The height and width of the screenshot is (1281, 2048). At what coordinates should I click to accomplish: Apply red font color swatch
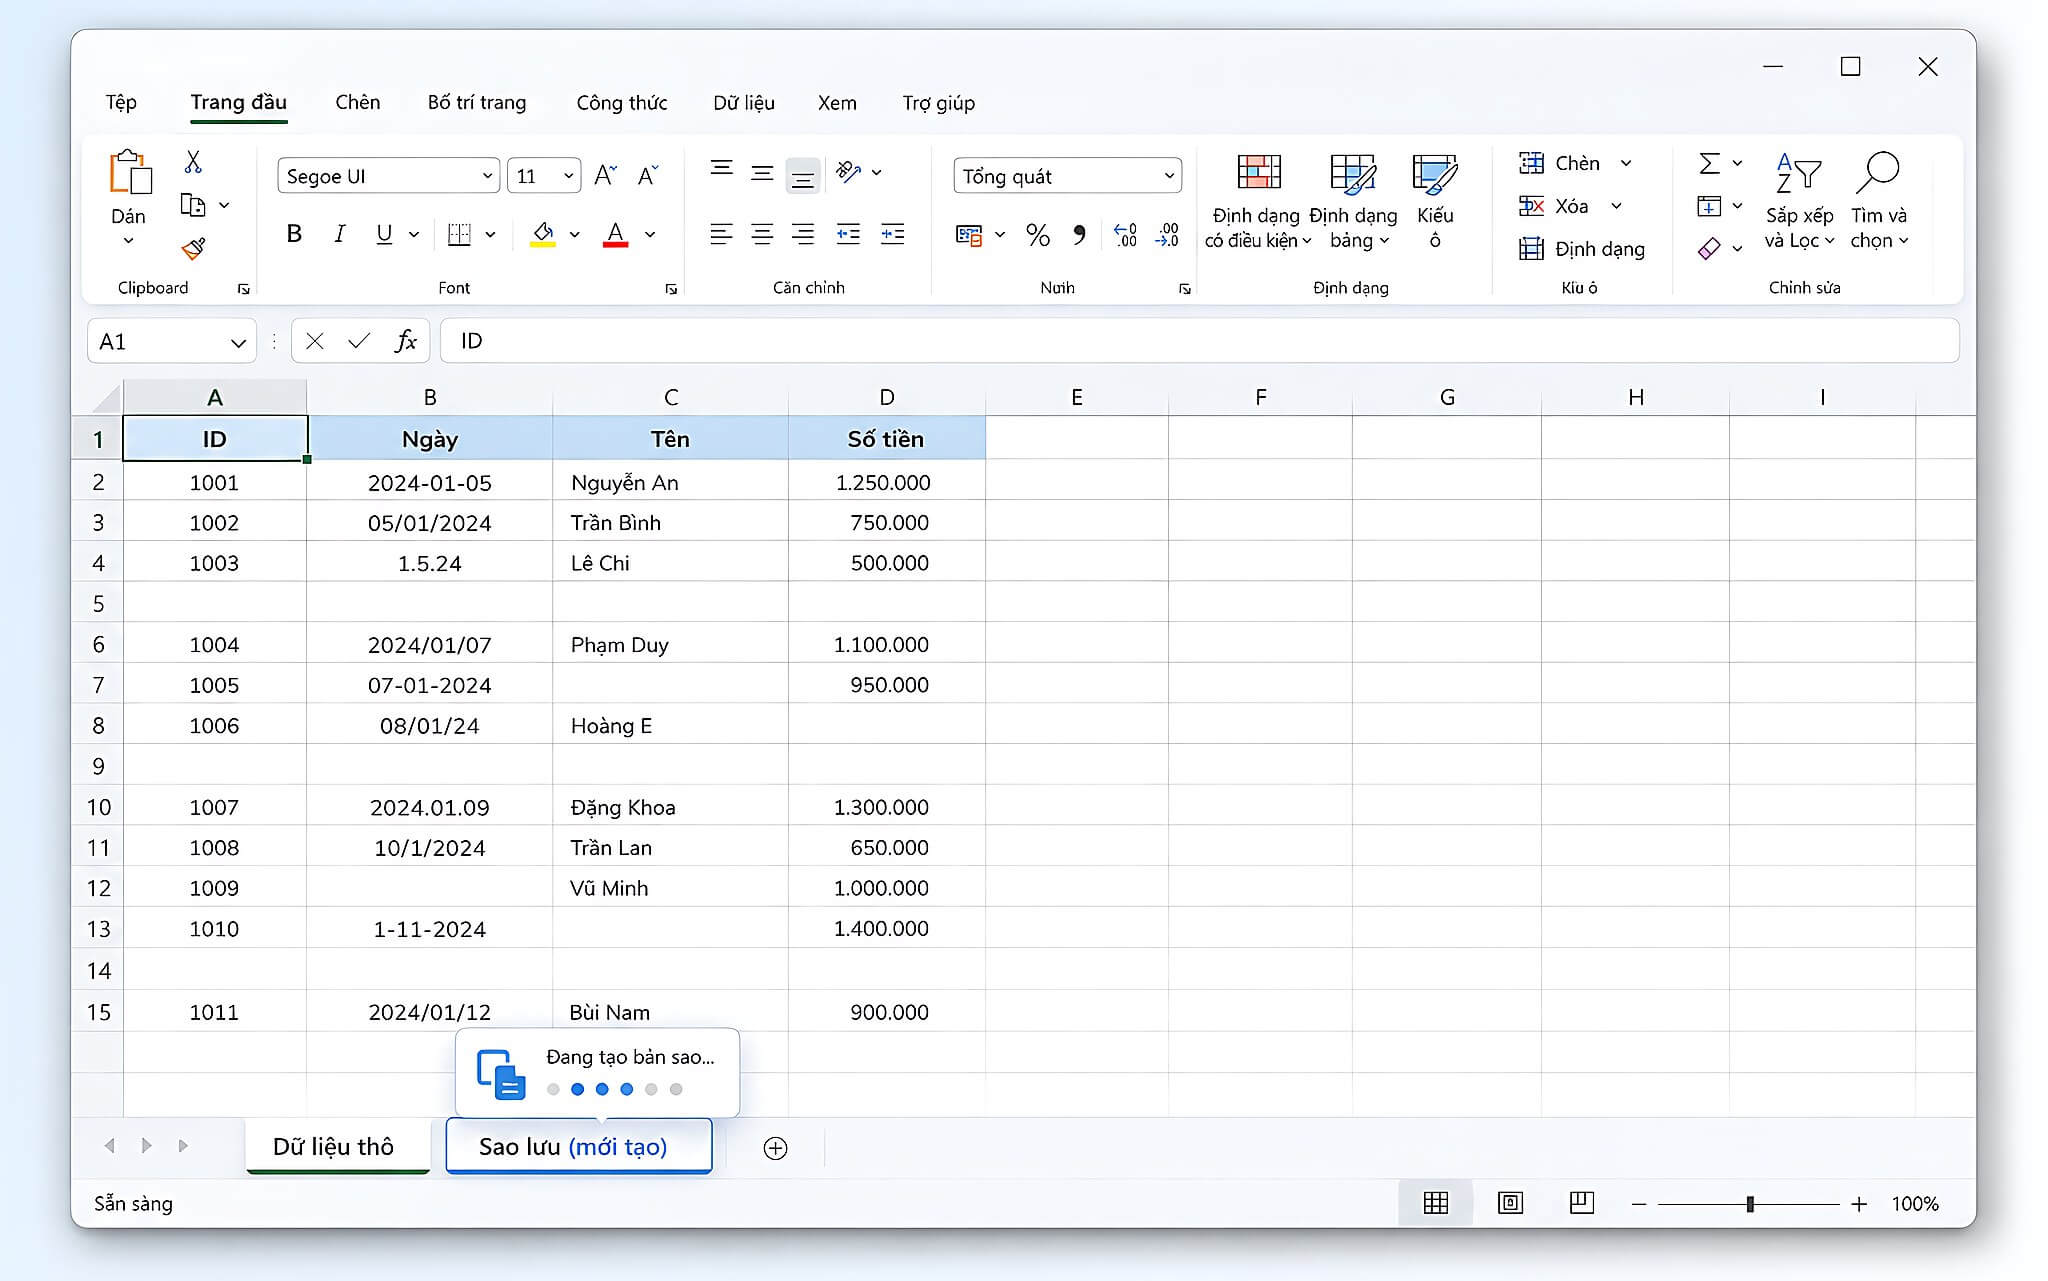(616, 234)
